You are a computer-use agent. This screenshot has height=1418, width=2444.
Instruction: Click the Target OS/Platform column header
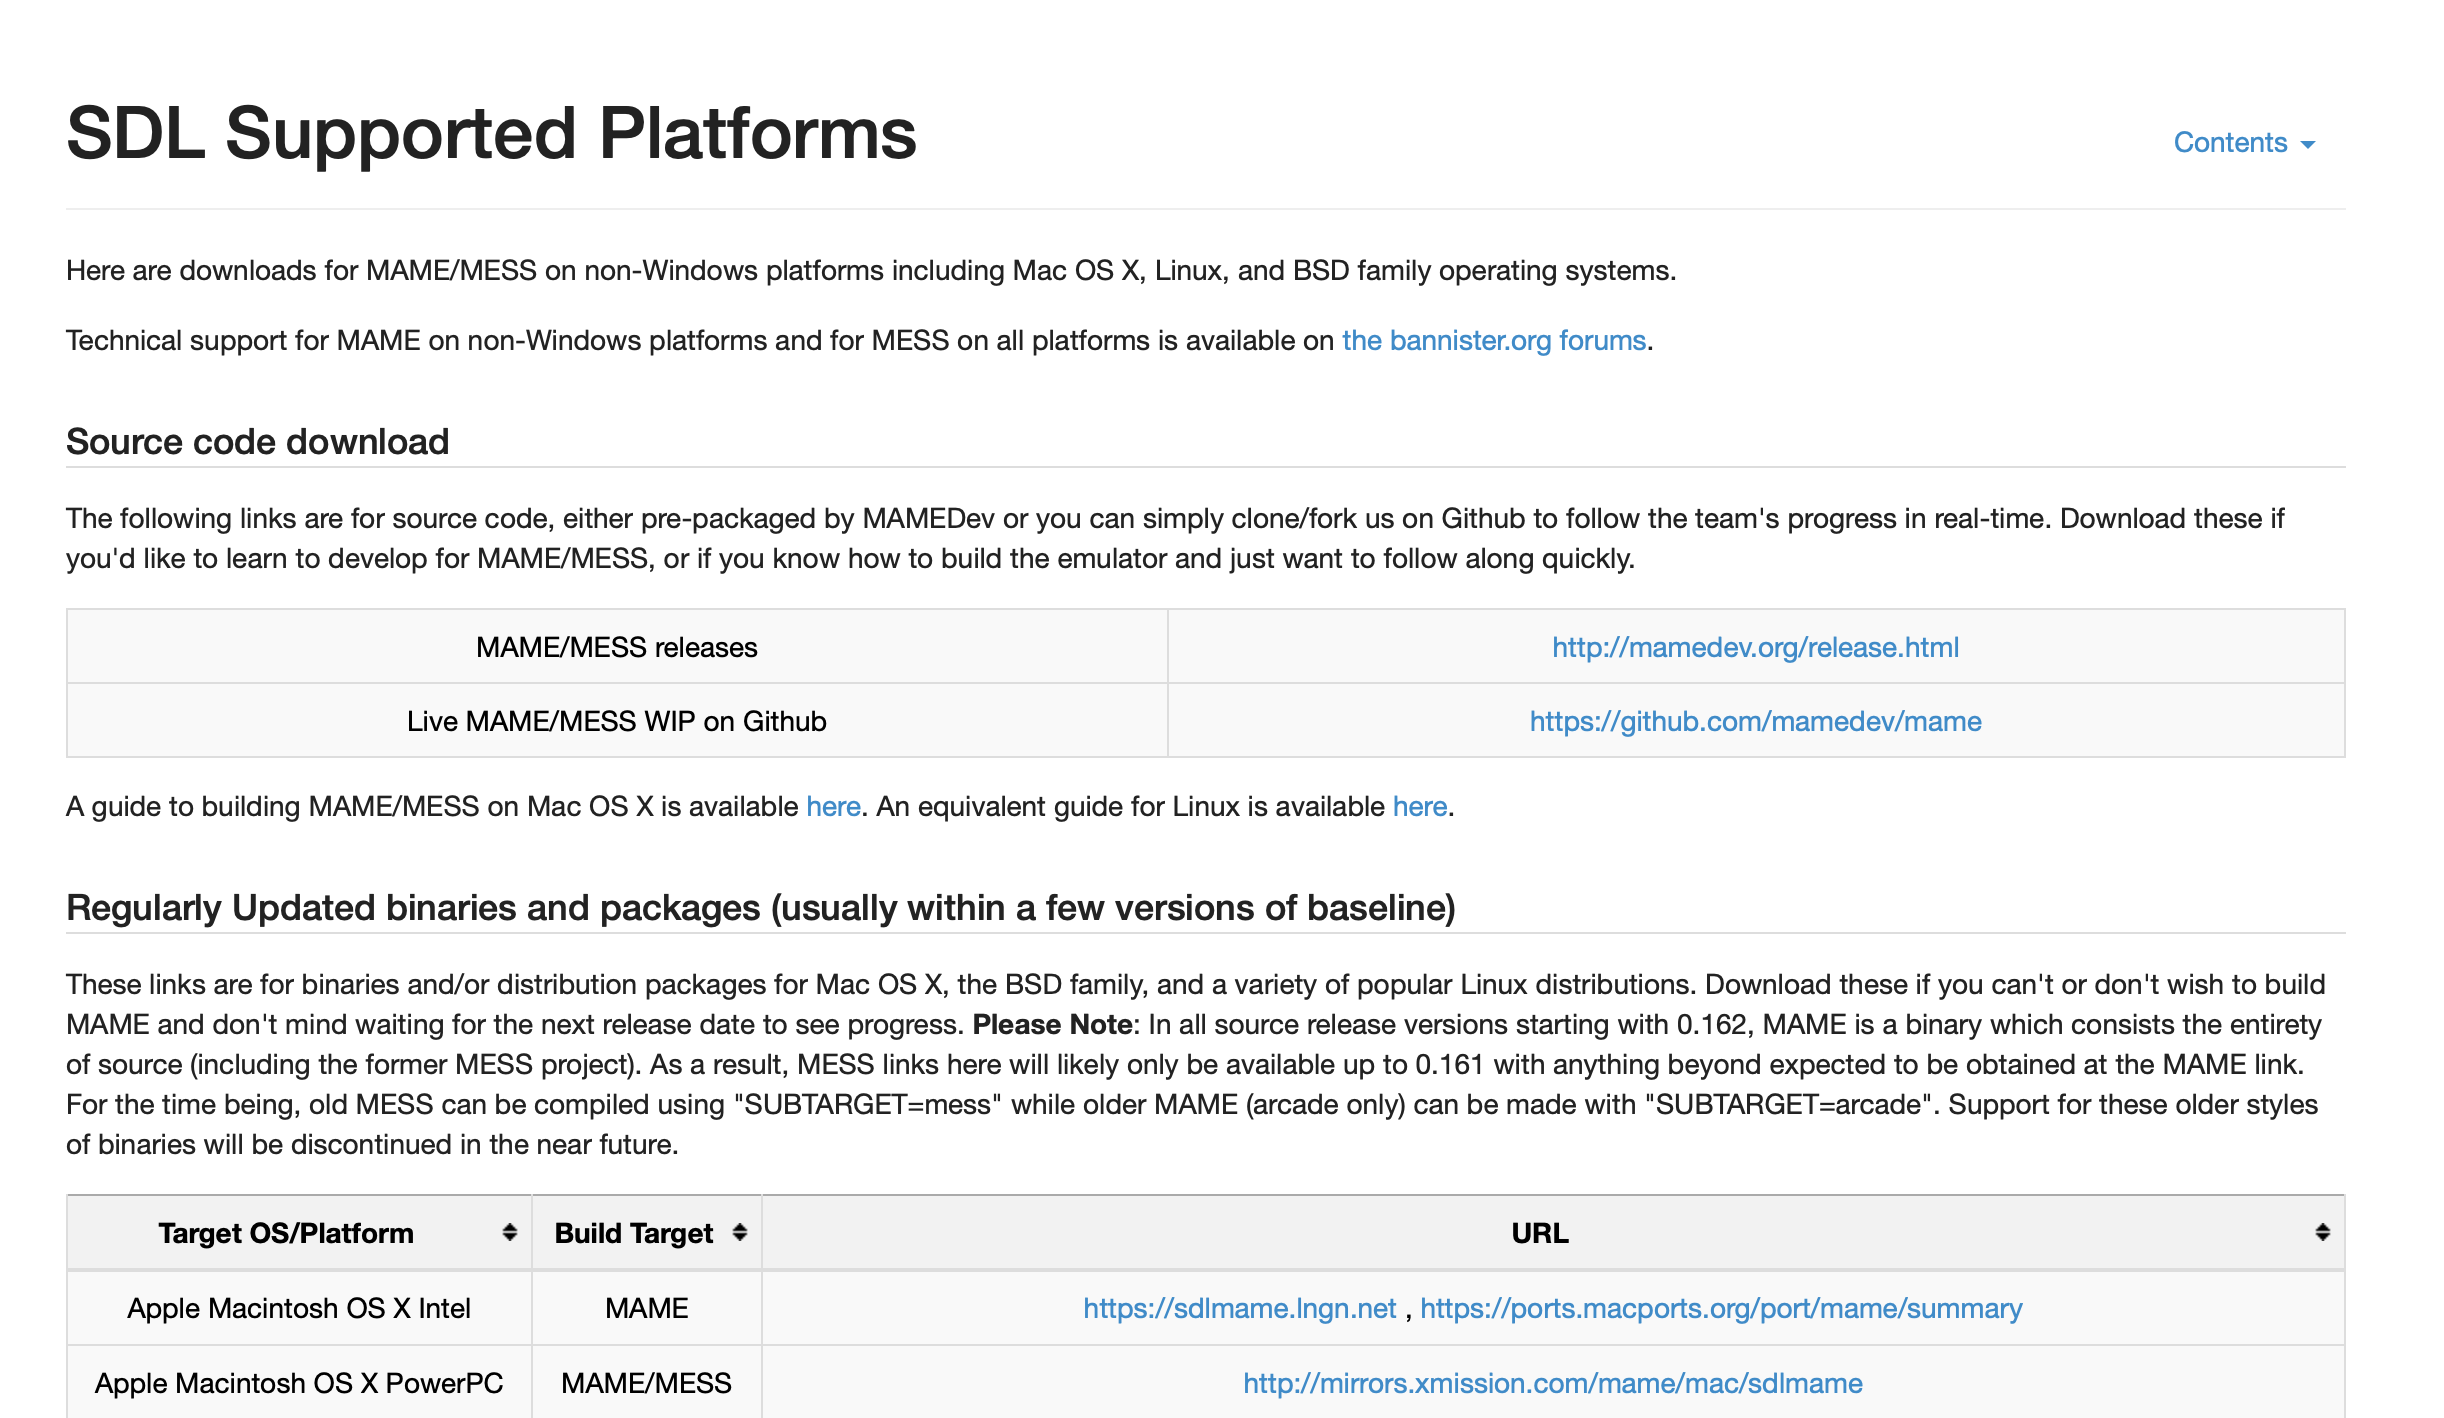(286, 1233)
